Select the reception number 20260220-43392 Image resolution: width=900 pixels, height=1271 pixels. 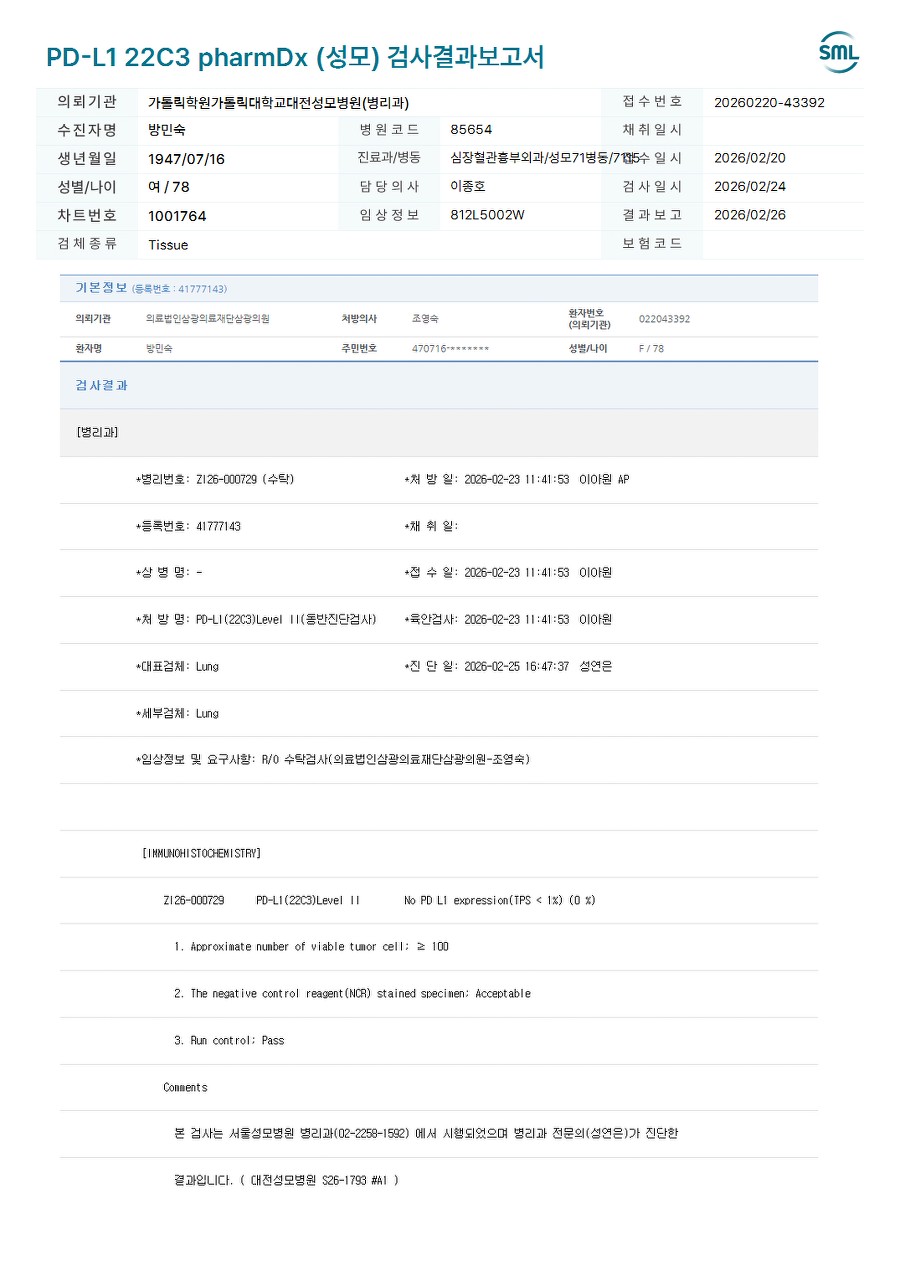tap(769, 102)
